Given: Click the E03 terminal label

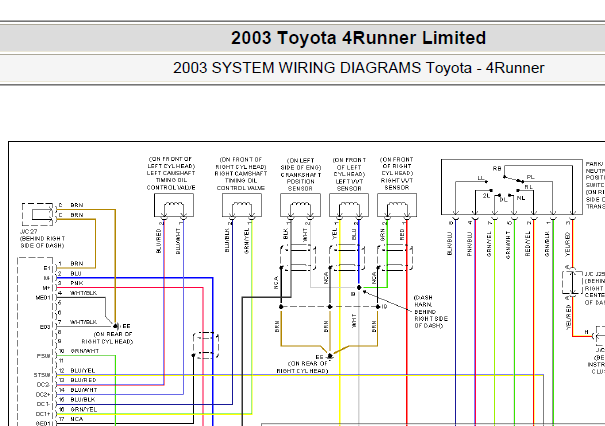Looking at the screenshot, I should coord(45,327).
